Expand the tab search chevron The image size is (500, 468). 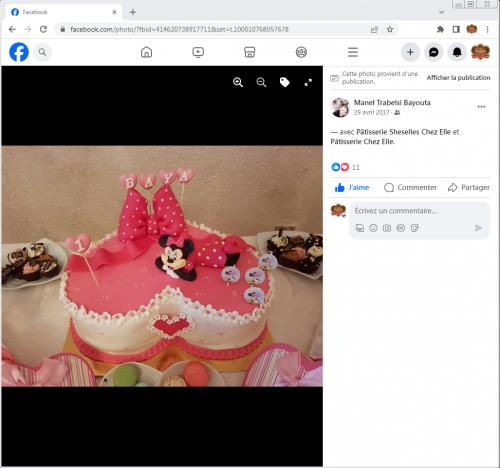(x=441, y=12)
